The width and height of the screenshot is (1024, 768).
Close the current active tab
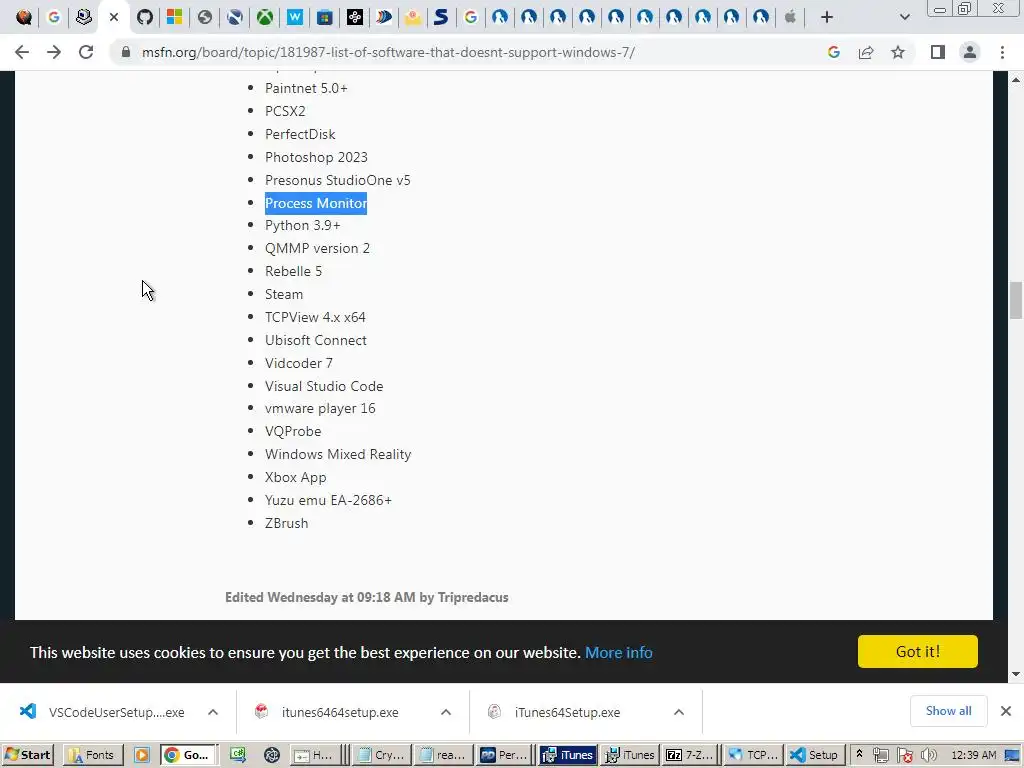click(x=114, y=17)
